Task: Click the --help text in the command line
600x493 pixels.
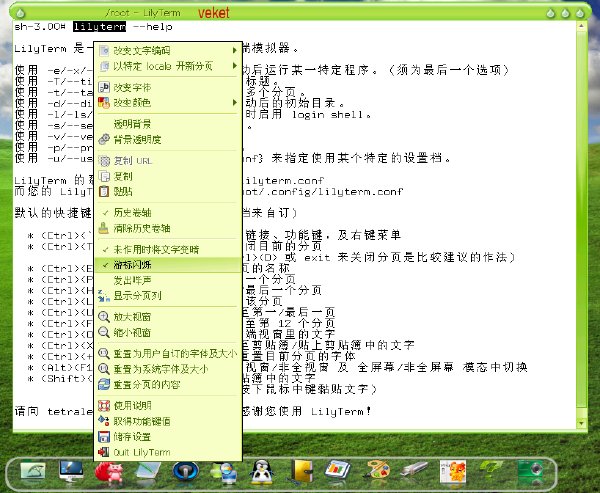Action: (x=153, y=27)
